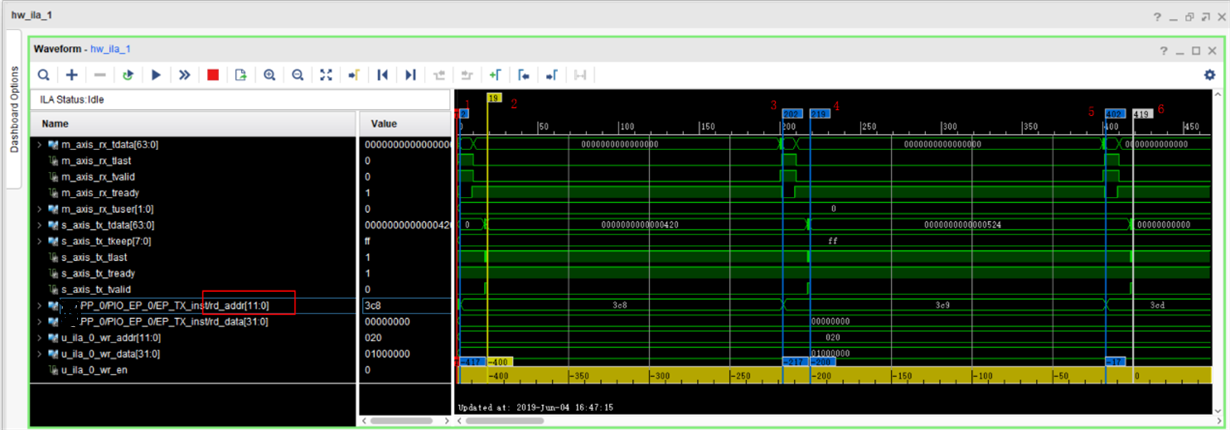Open help for the Waveform panel
This screenshot has height=430, width=1230.
coord(1164,49)
